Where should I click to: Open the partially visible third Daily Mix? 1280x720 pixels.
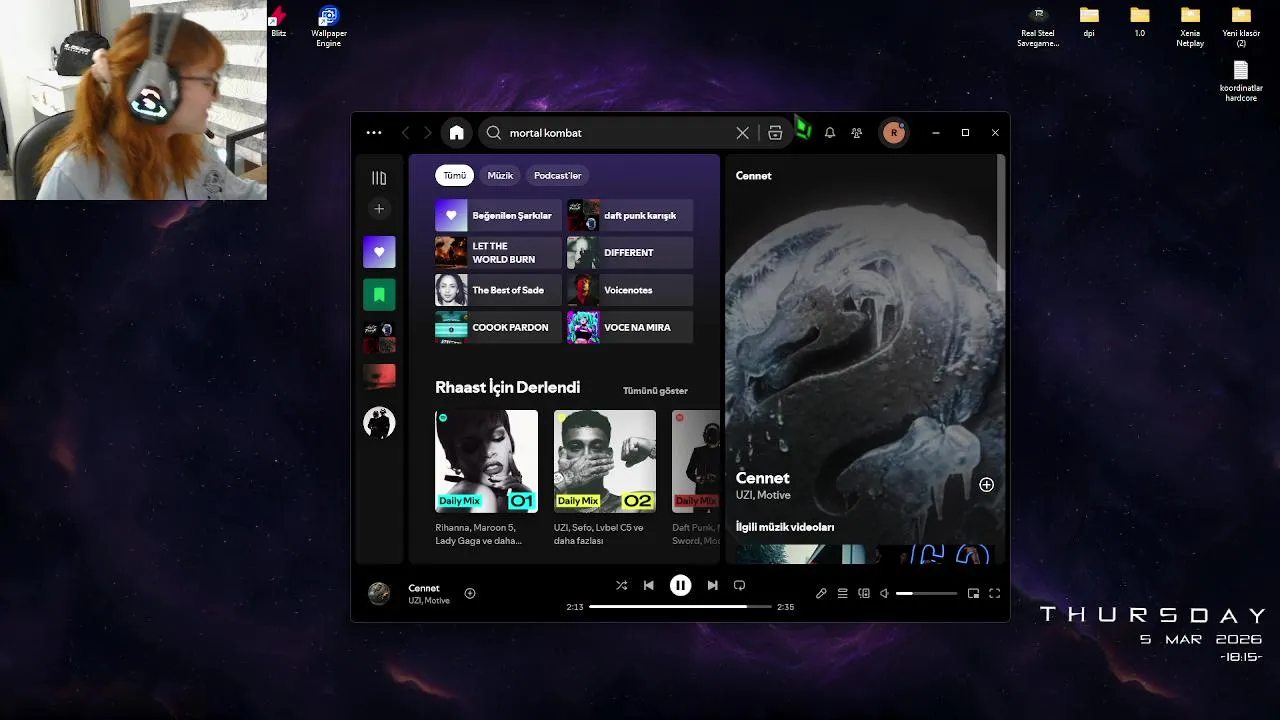(x=696, y=461)
